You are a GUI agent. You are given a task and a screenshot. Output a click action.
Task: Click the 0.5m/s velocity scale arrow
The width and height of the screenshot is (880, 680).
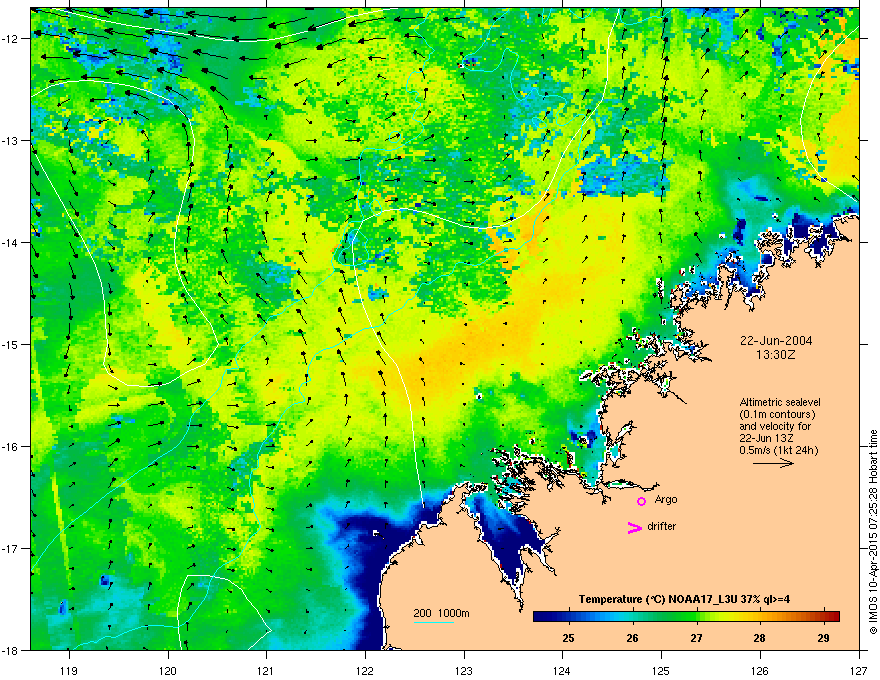[773, 463]
